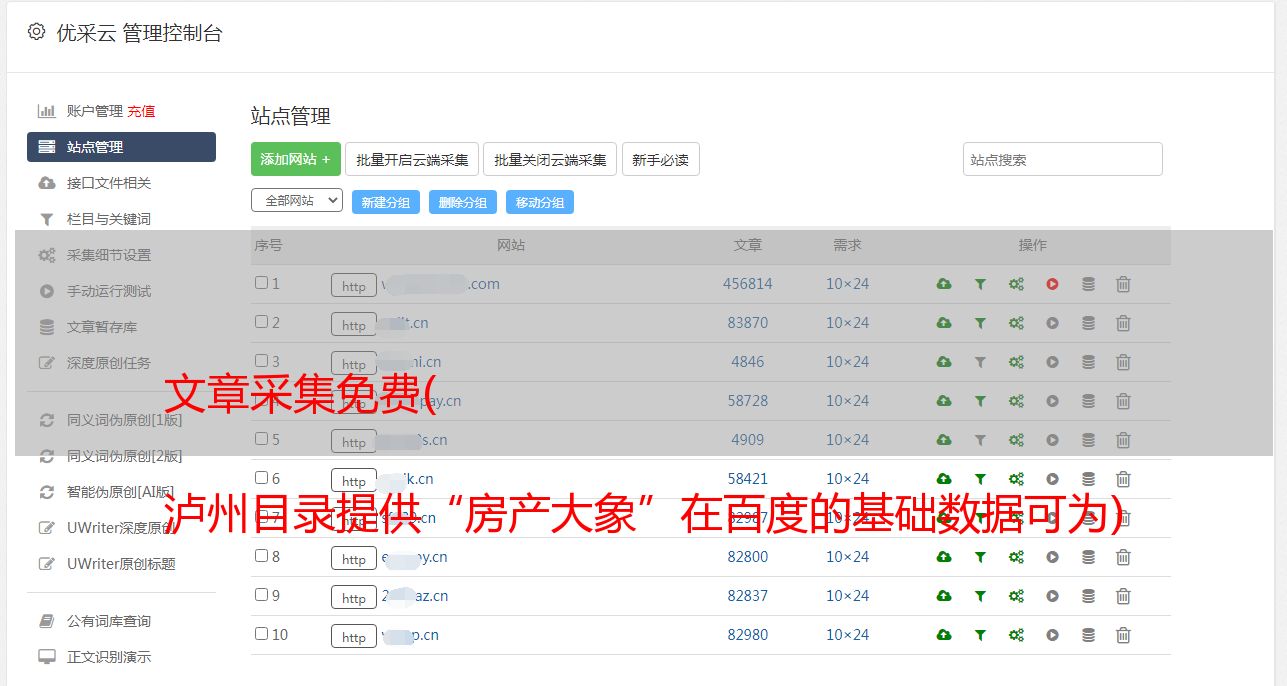Click the green 添加网站 button

point(295,159)
